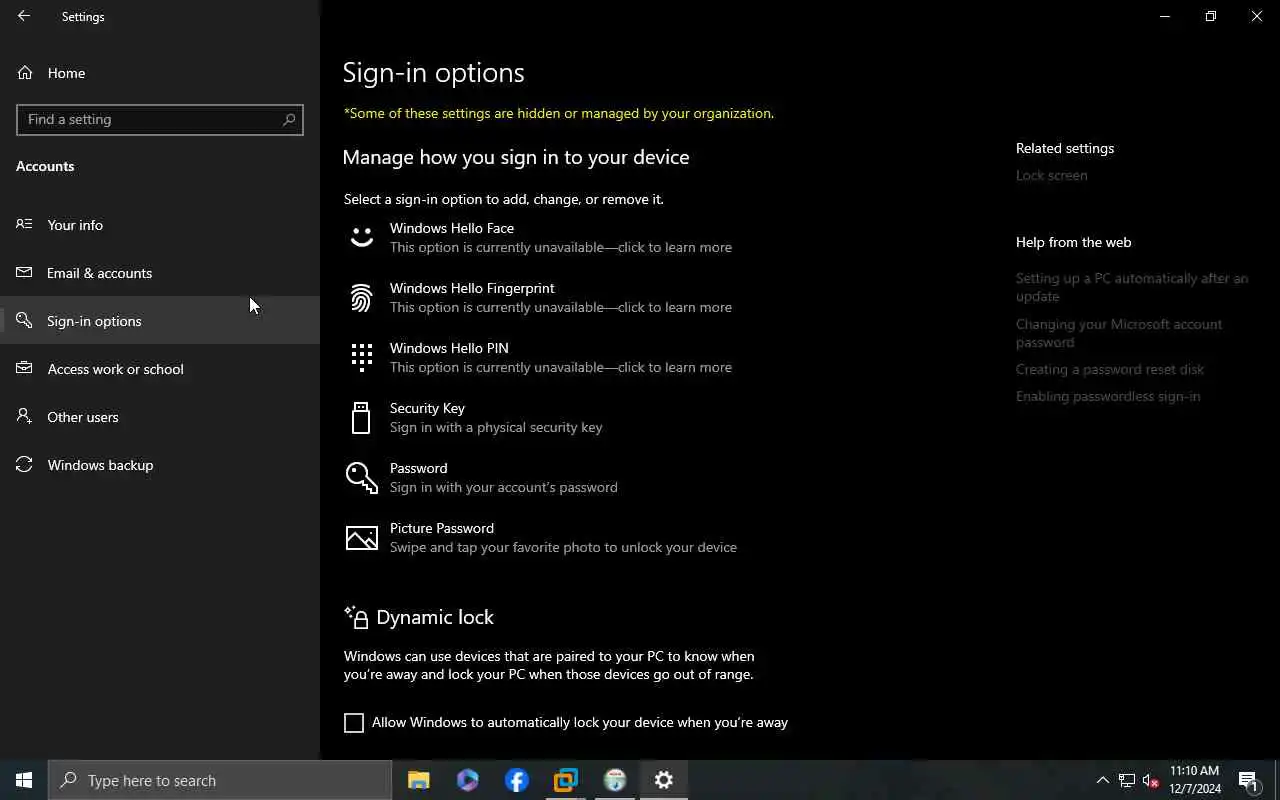Click the Windows backup sync icon
Screen dimensions: 1280x800
click(x=24, y=464)
